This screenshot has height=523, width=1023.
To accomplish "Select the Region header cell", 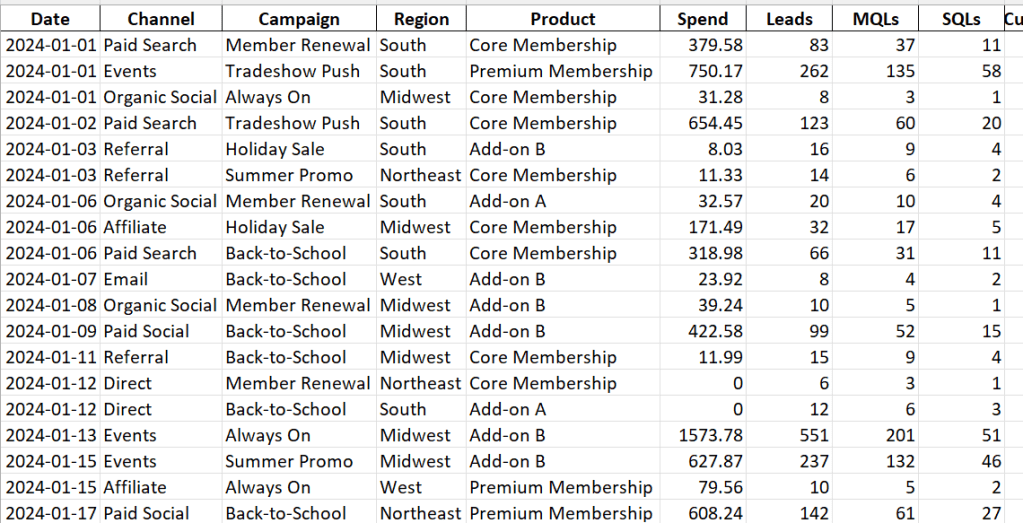I will pos(421,19).
